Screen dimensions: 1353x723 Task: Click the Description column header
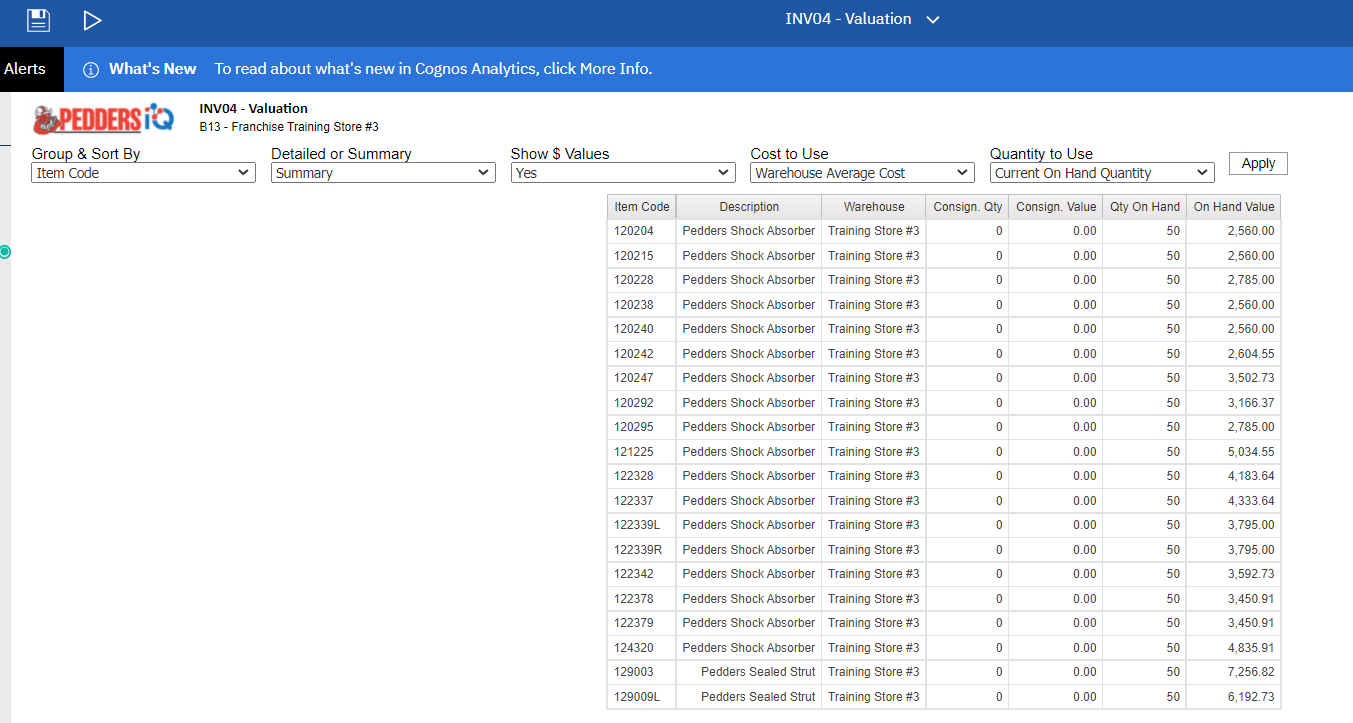click(749, 207)
